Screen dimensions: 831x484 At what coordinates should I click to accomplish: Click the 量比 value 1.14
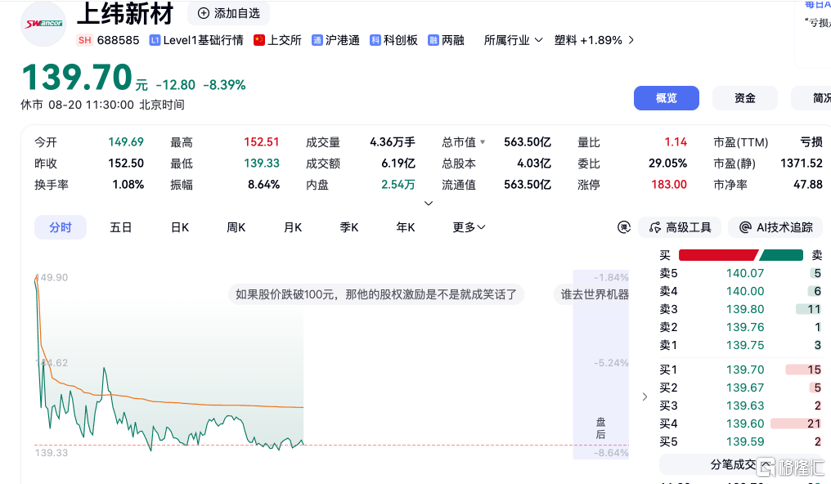point(676,142)
